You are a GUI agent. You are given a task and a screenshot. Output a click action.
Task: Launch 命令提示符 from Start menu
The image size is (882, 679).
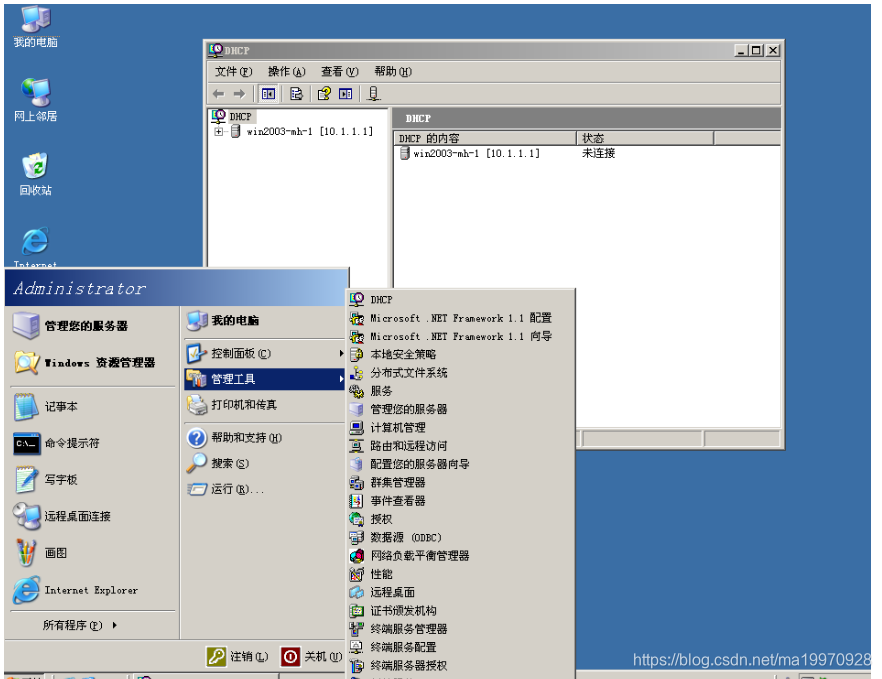click(x=92, y=443)
